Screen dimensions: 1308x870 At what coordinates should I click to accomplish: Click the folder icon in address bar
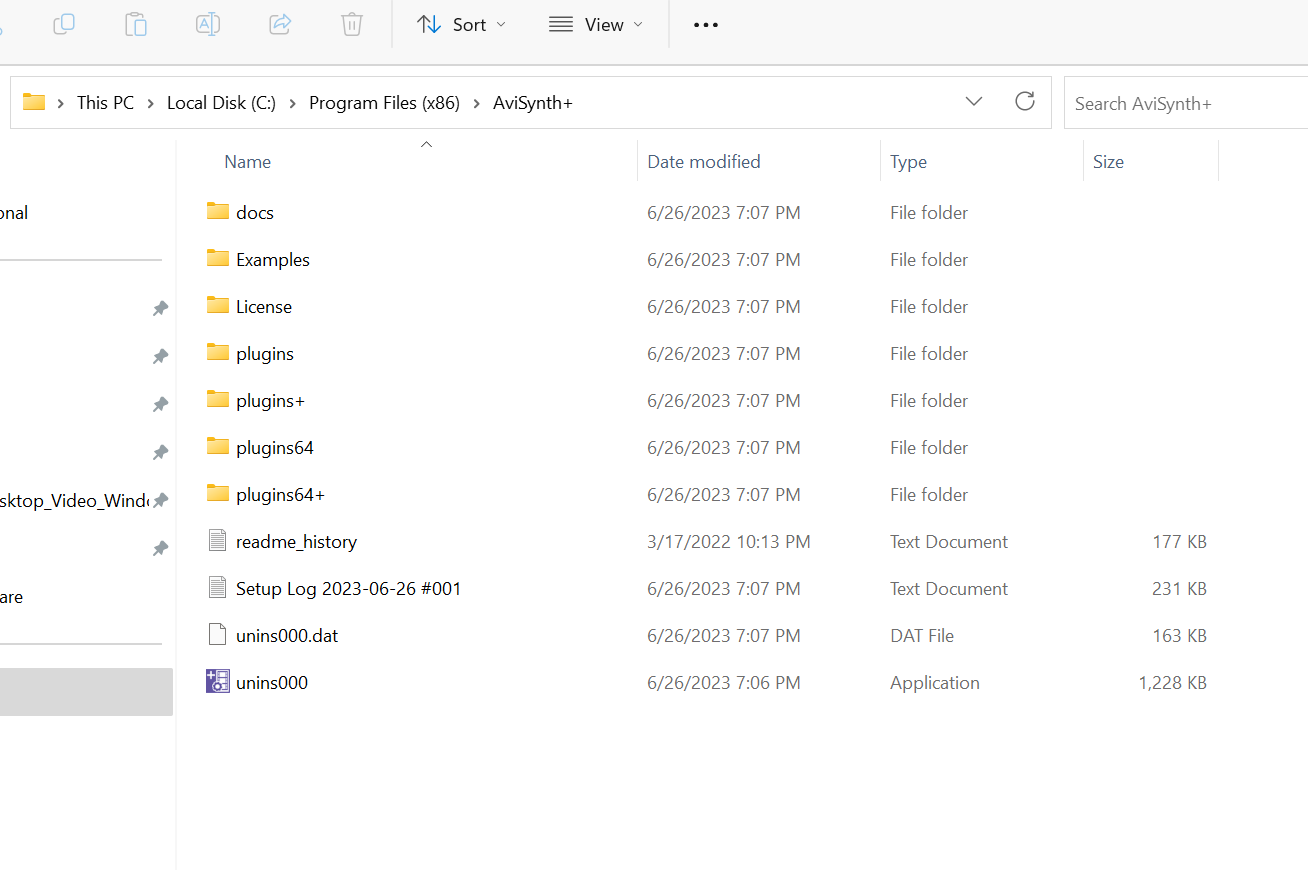[34, 102]
